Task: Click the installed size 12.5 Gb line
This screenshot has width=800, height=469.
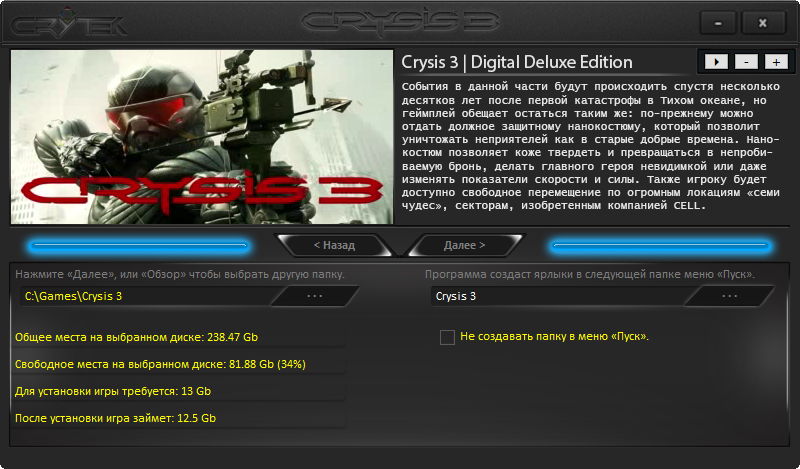Action: tap(115, 418)
